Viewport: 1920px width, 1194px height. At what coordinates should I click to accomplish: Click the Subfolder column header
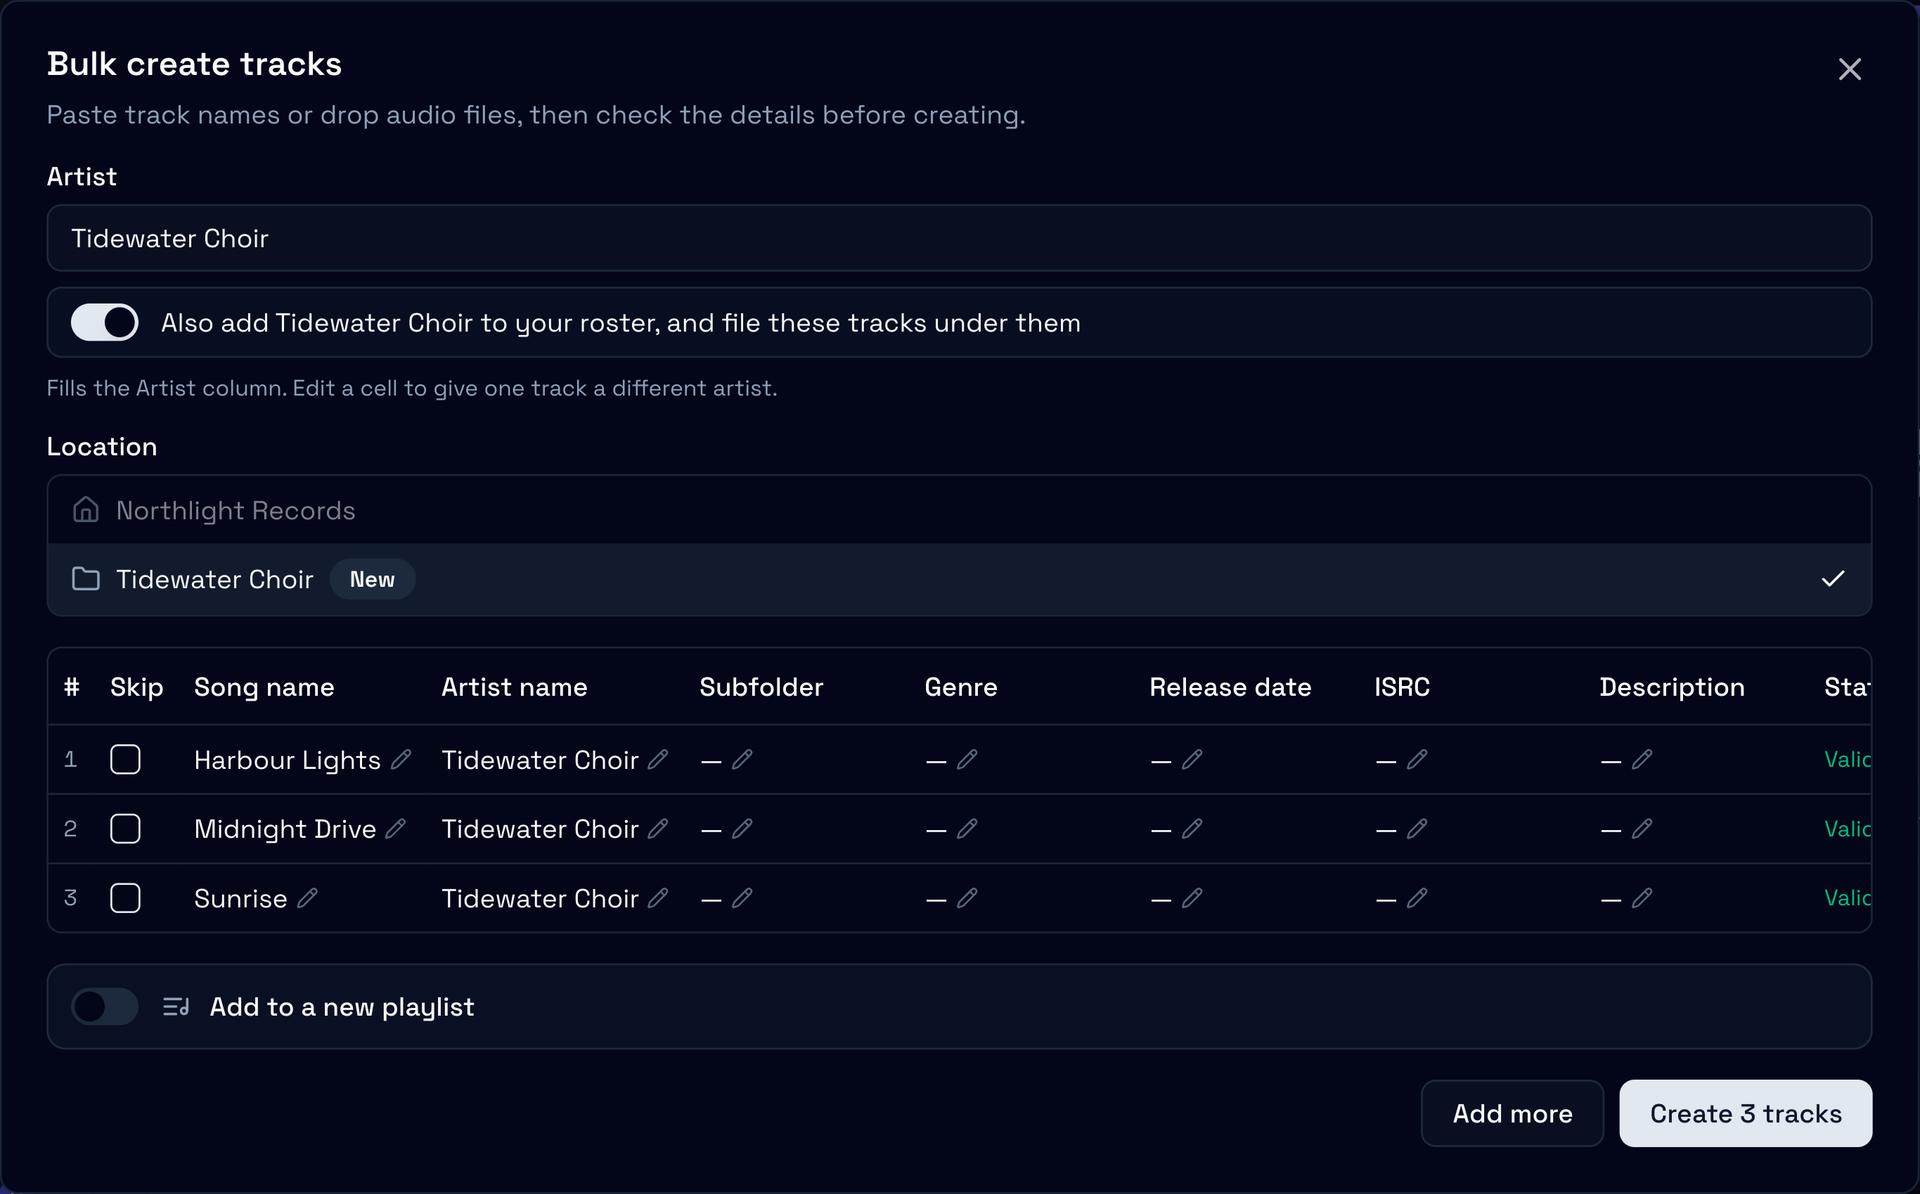click(761, 687)
